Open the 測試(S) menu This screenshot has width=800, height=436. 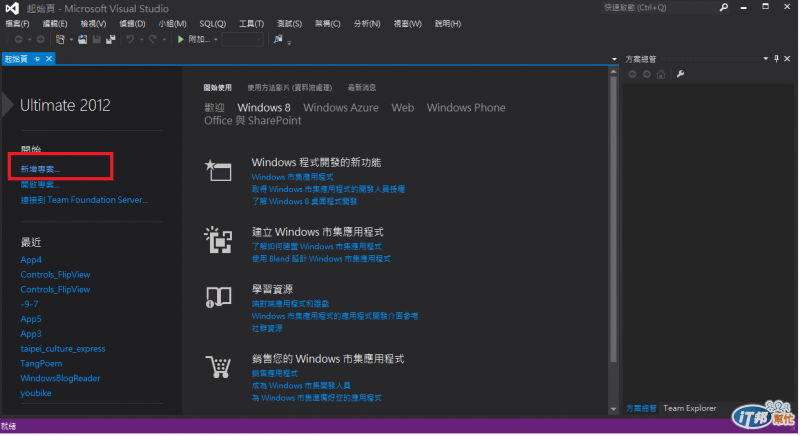click(x=289, y=23)
